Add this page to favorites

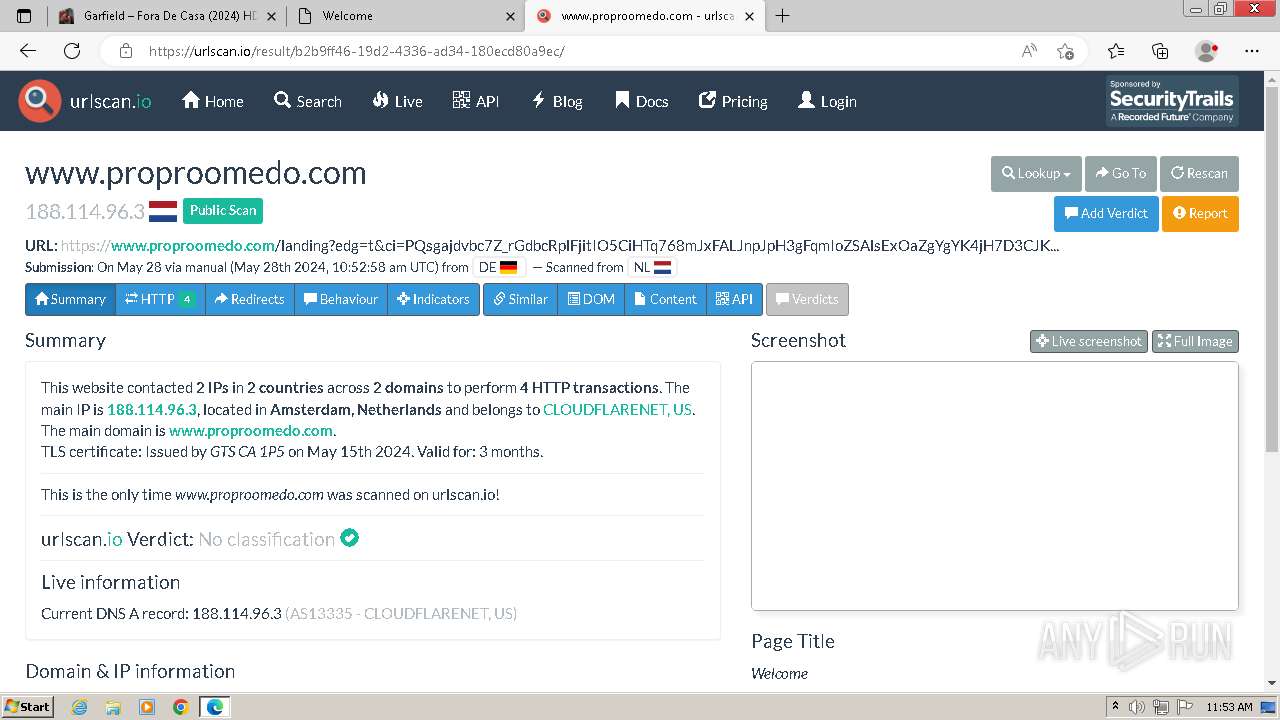(x=1065, y=51)
